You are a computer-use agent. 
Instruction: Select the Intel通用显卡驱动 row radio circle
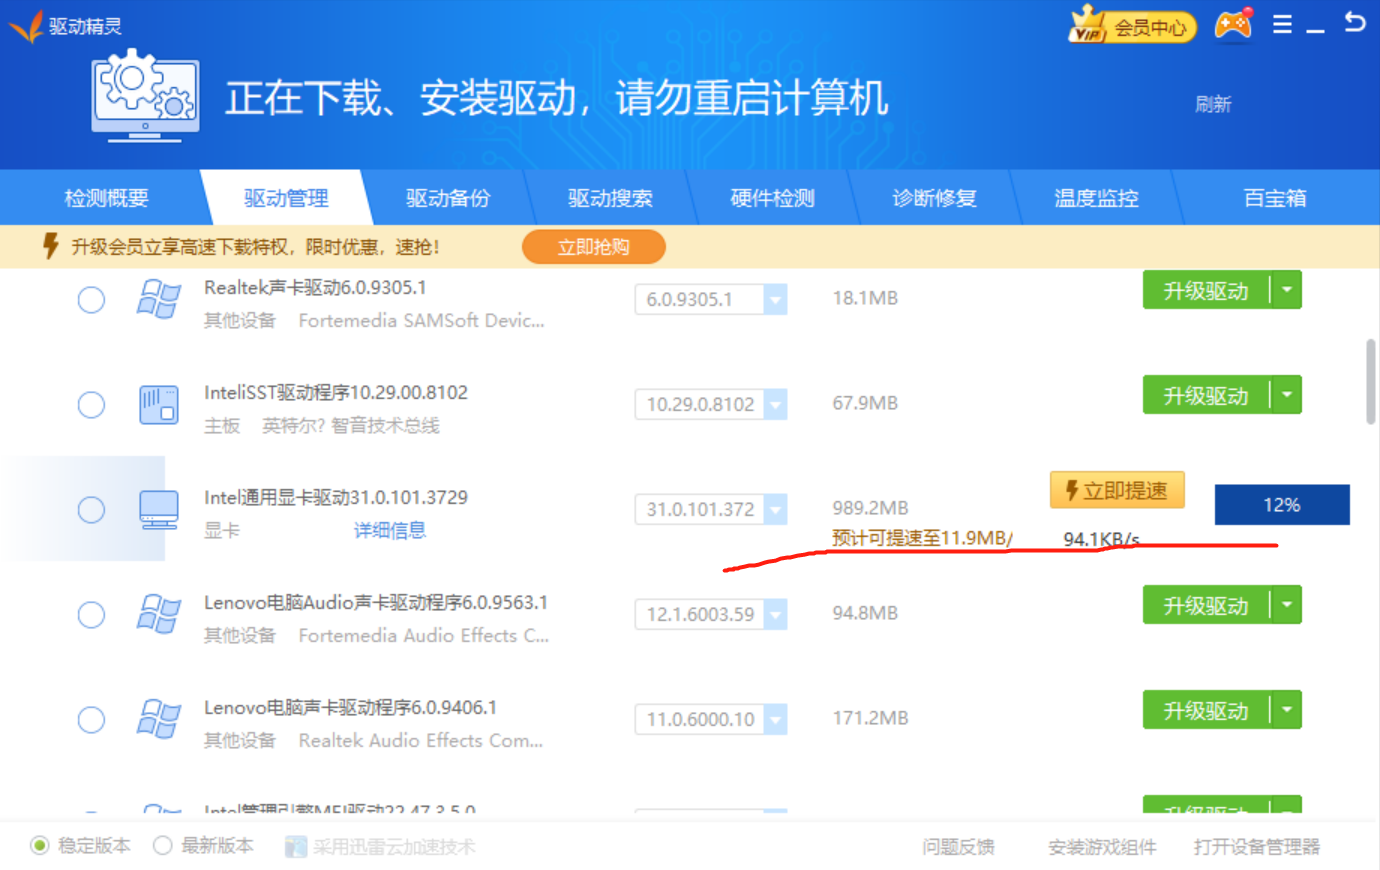click(x=91, y=510)
